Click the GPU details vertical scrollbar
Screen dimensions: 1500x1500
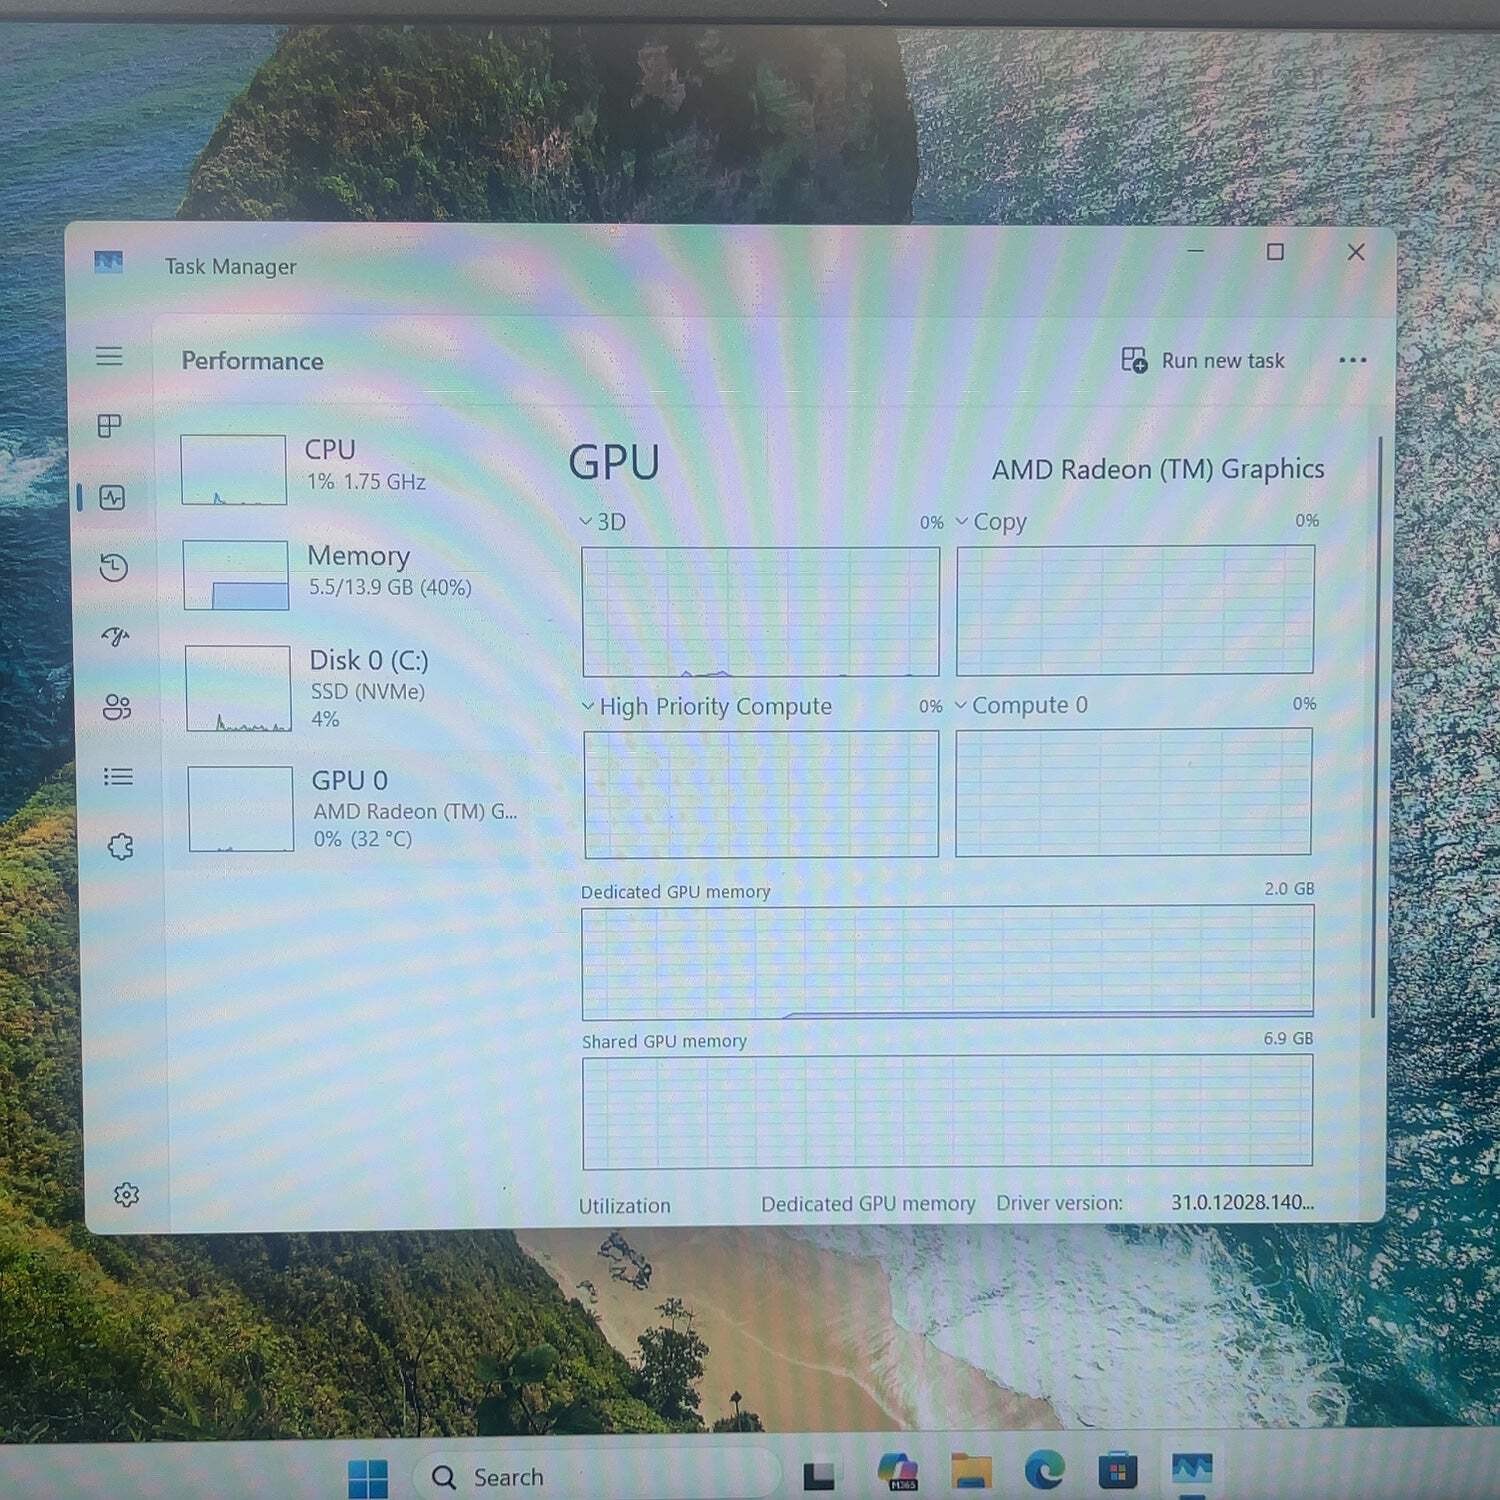tap(1378, 727)
